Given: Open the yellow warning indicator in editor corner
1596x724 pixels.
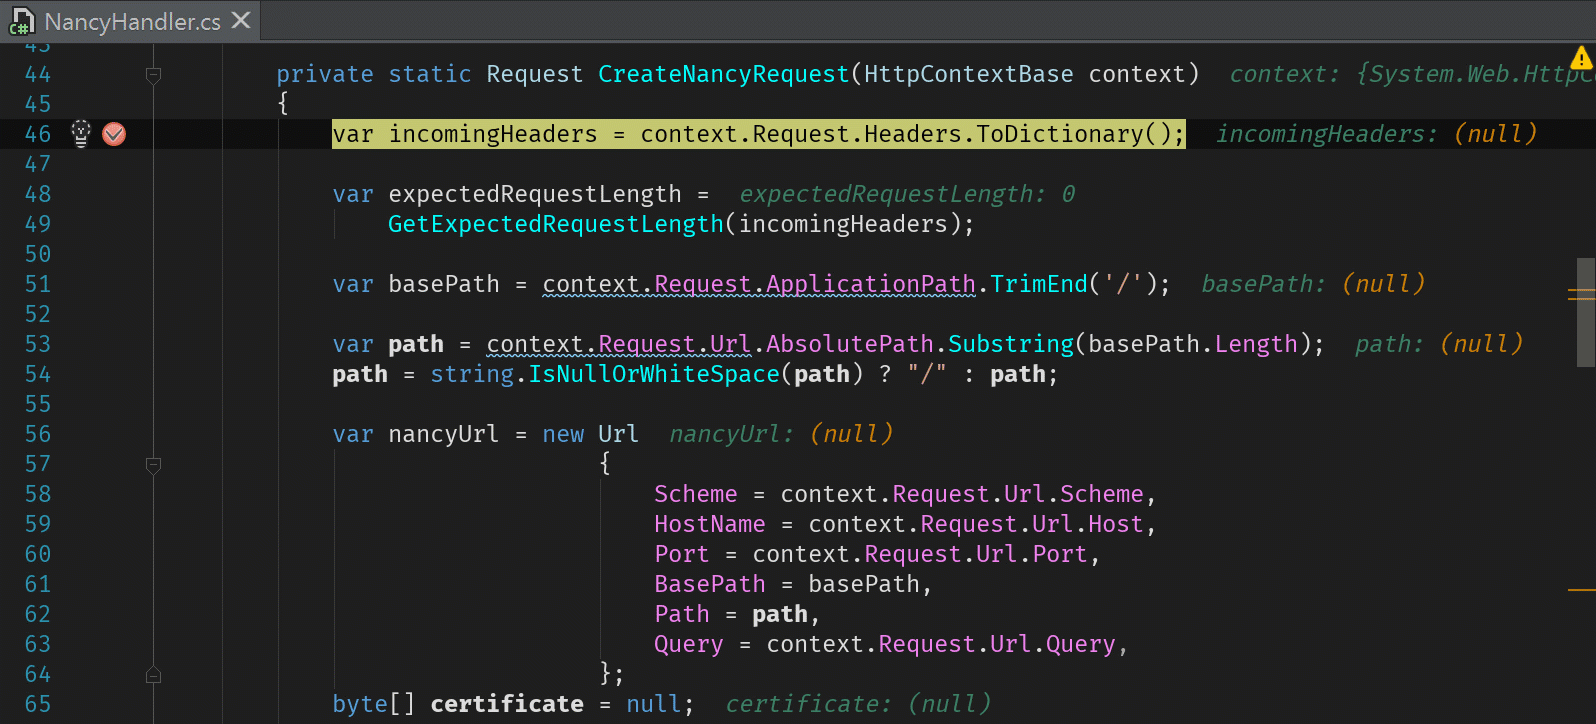Looking at the screenshot, I should [1581, 58].
